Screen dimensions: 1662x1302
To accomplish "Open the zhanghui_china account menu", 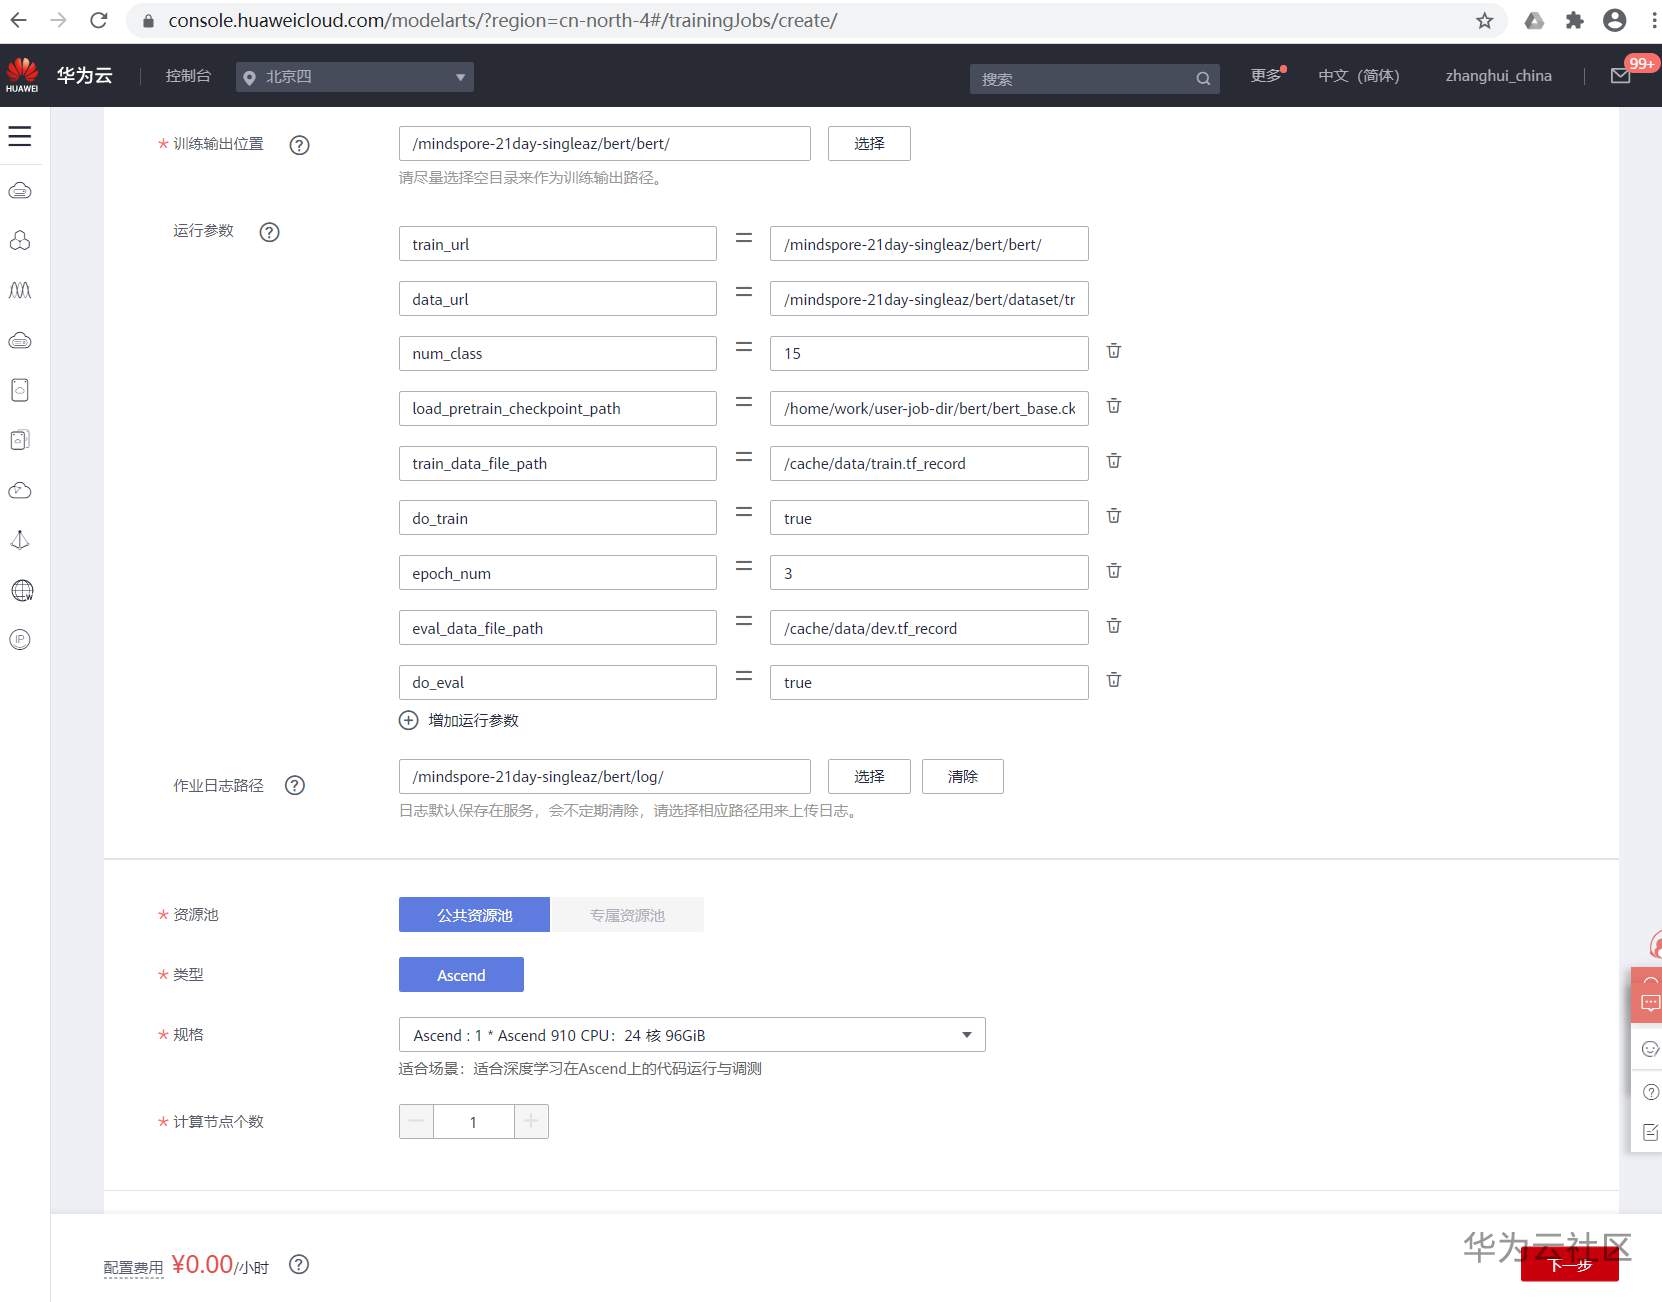I will [1498, 76].
